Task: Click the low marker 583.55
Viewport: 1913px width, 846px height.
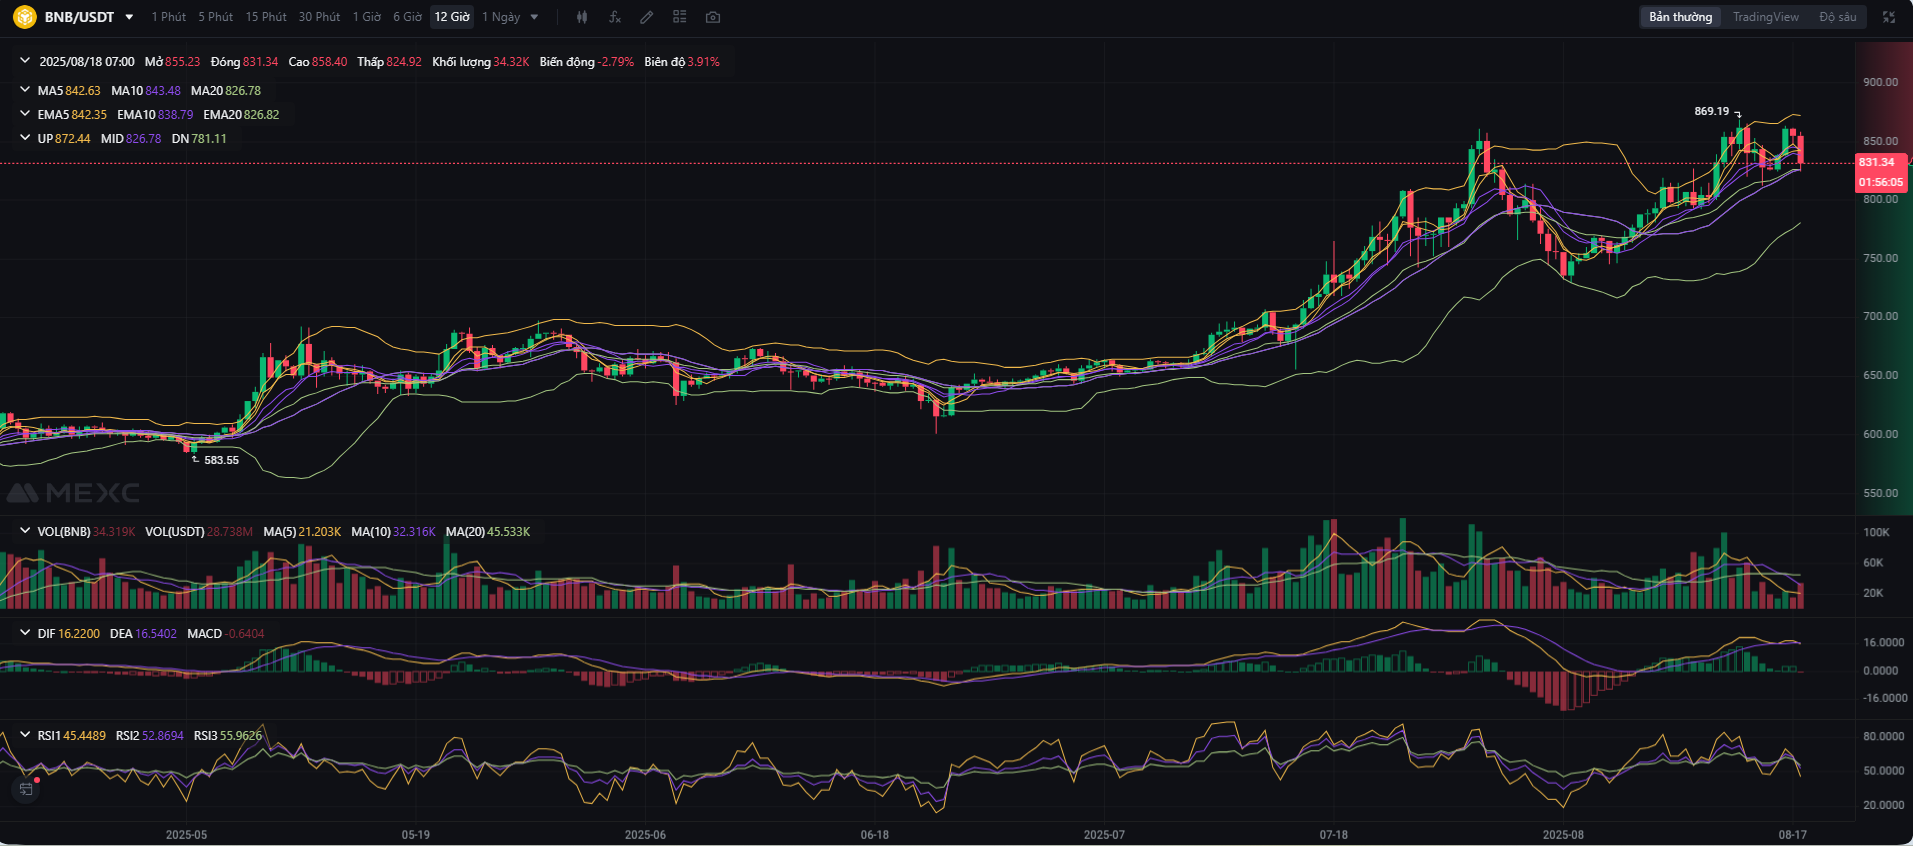Action: (221, 460)
